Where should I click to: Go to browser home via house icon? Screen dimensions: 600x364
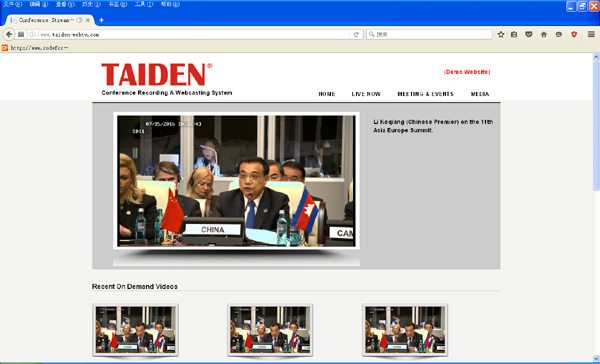click(544, 34)
